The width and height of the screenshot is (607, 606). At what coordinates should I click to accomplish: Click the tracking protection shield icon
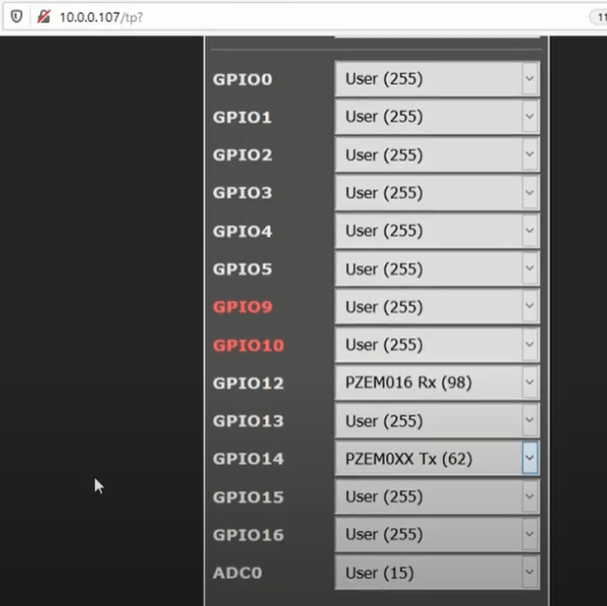tap(16, 17)
